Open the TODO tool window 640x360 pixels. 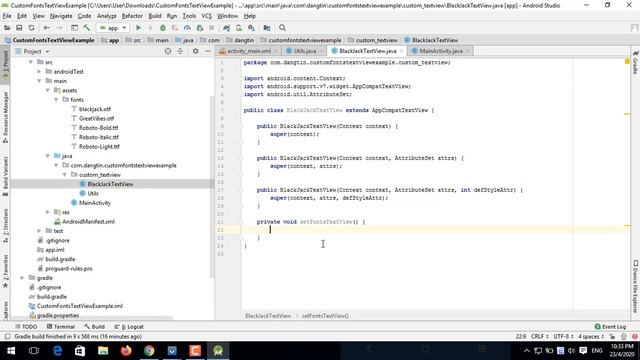pos(26,327)
